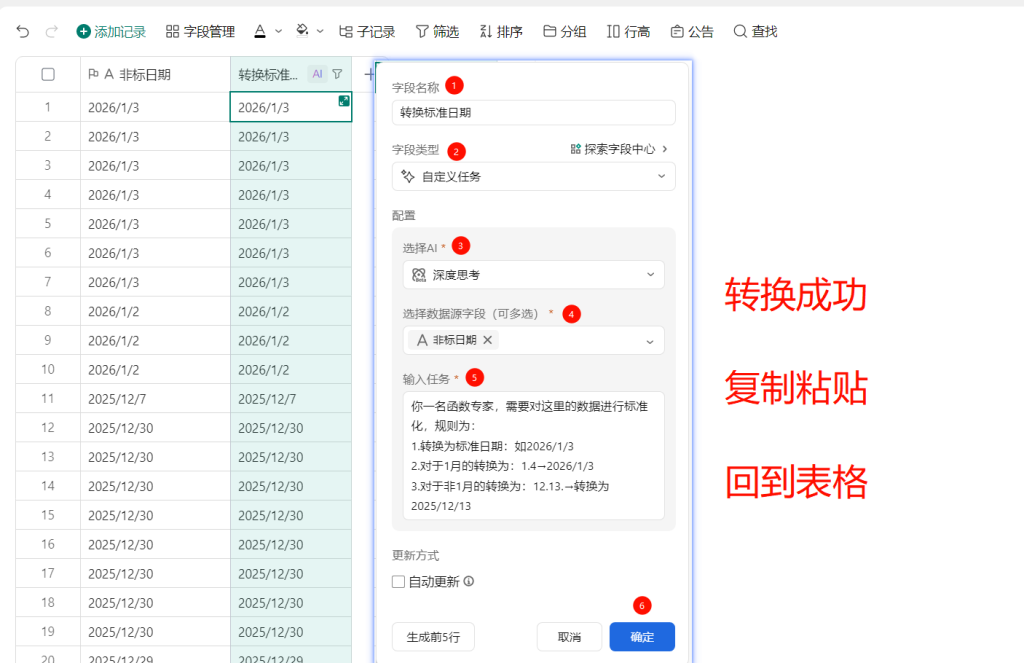Click 非标日期 cell in row 8
Screen dimensions: 1024x663
pyautogui.click(x=155, y=311)
